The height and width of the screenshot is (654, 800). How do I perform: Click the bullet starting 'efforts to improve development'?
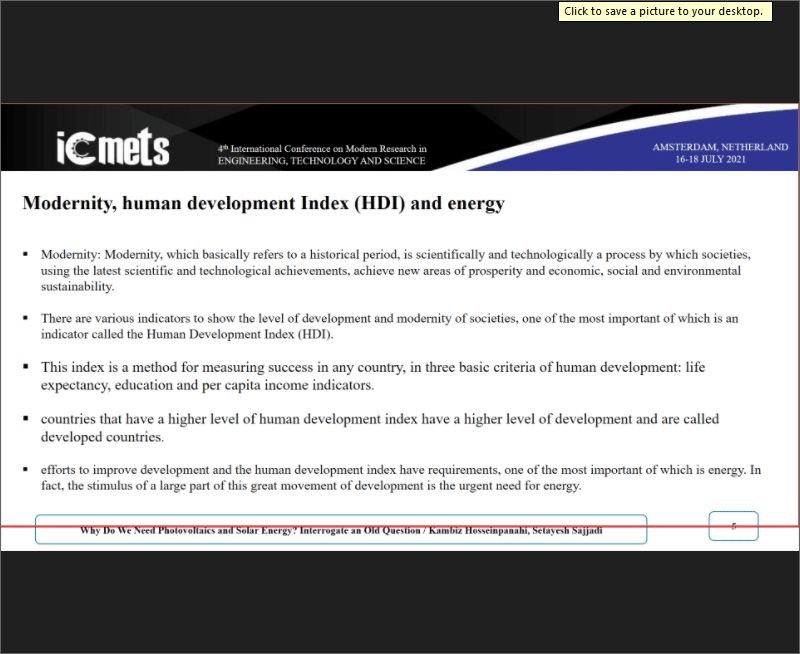(401, 477)
